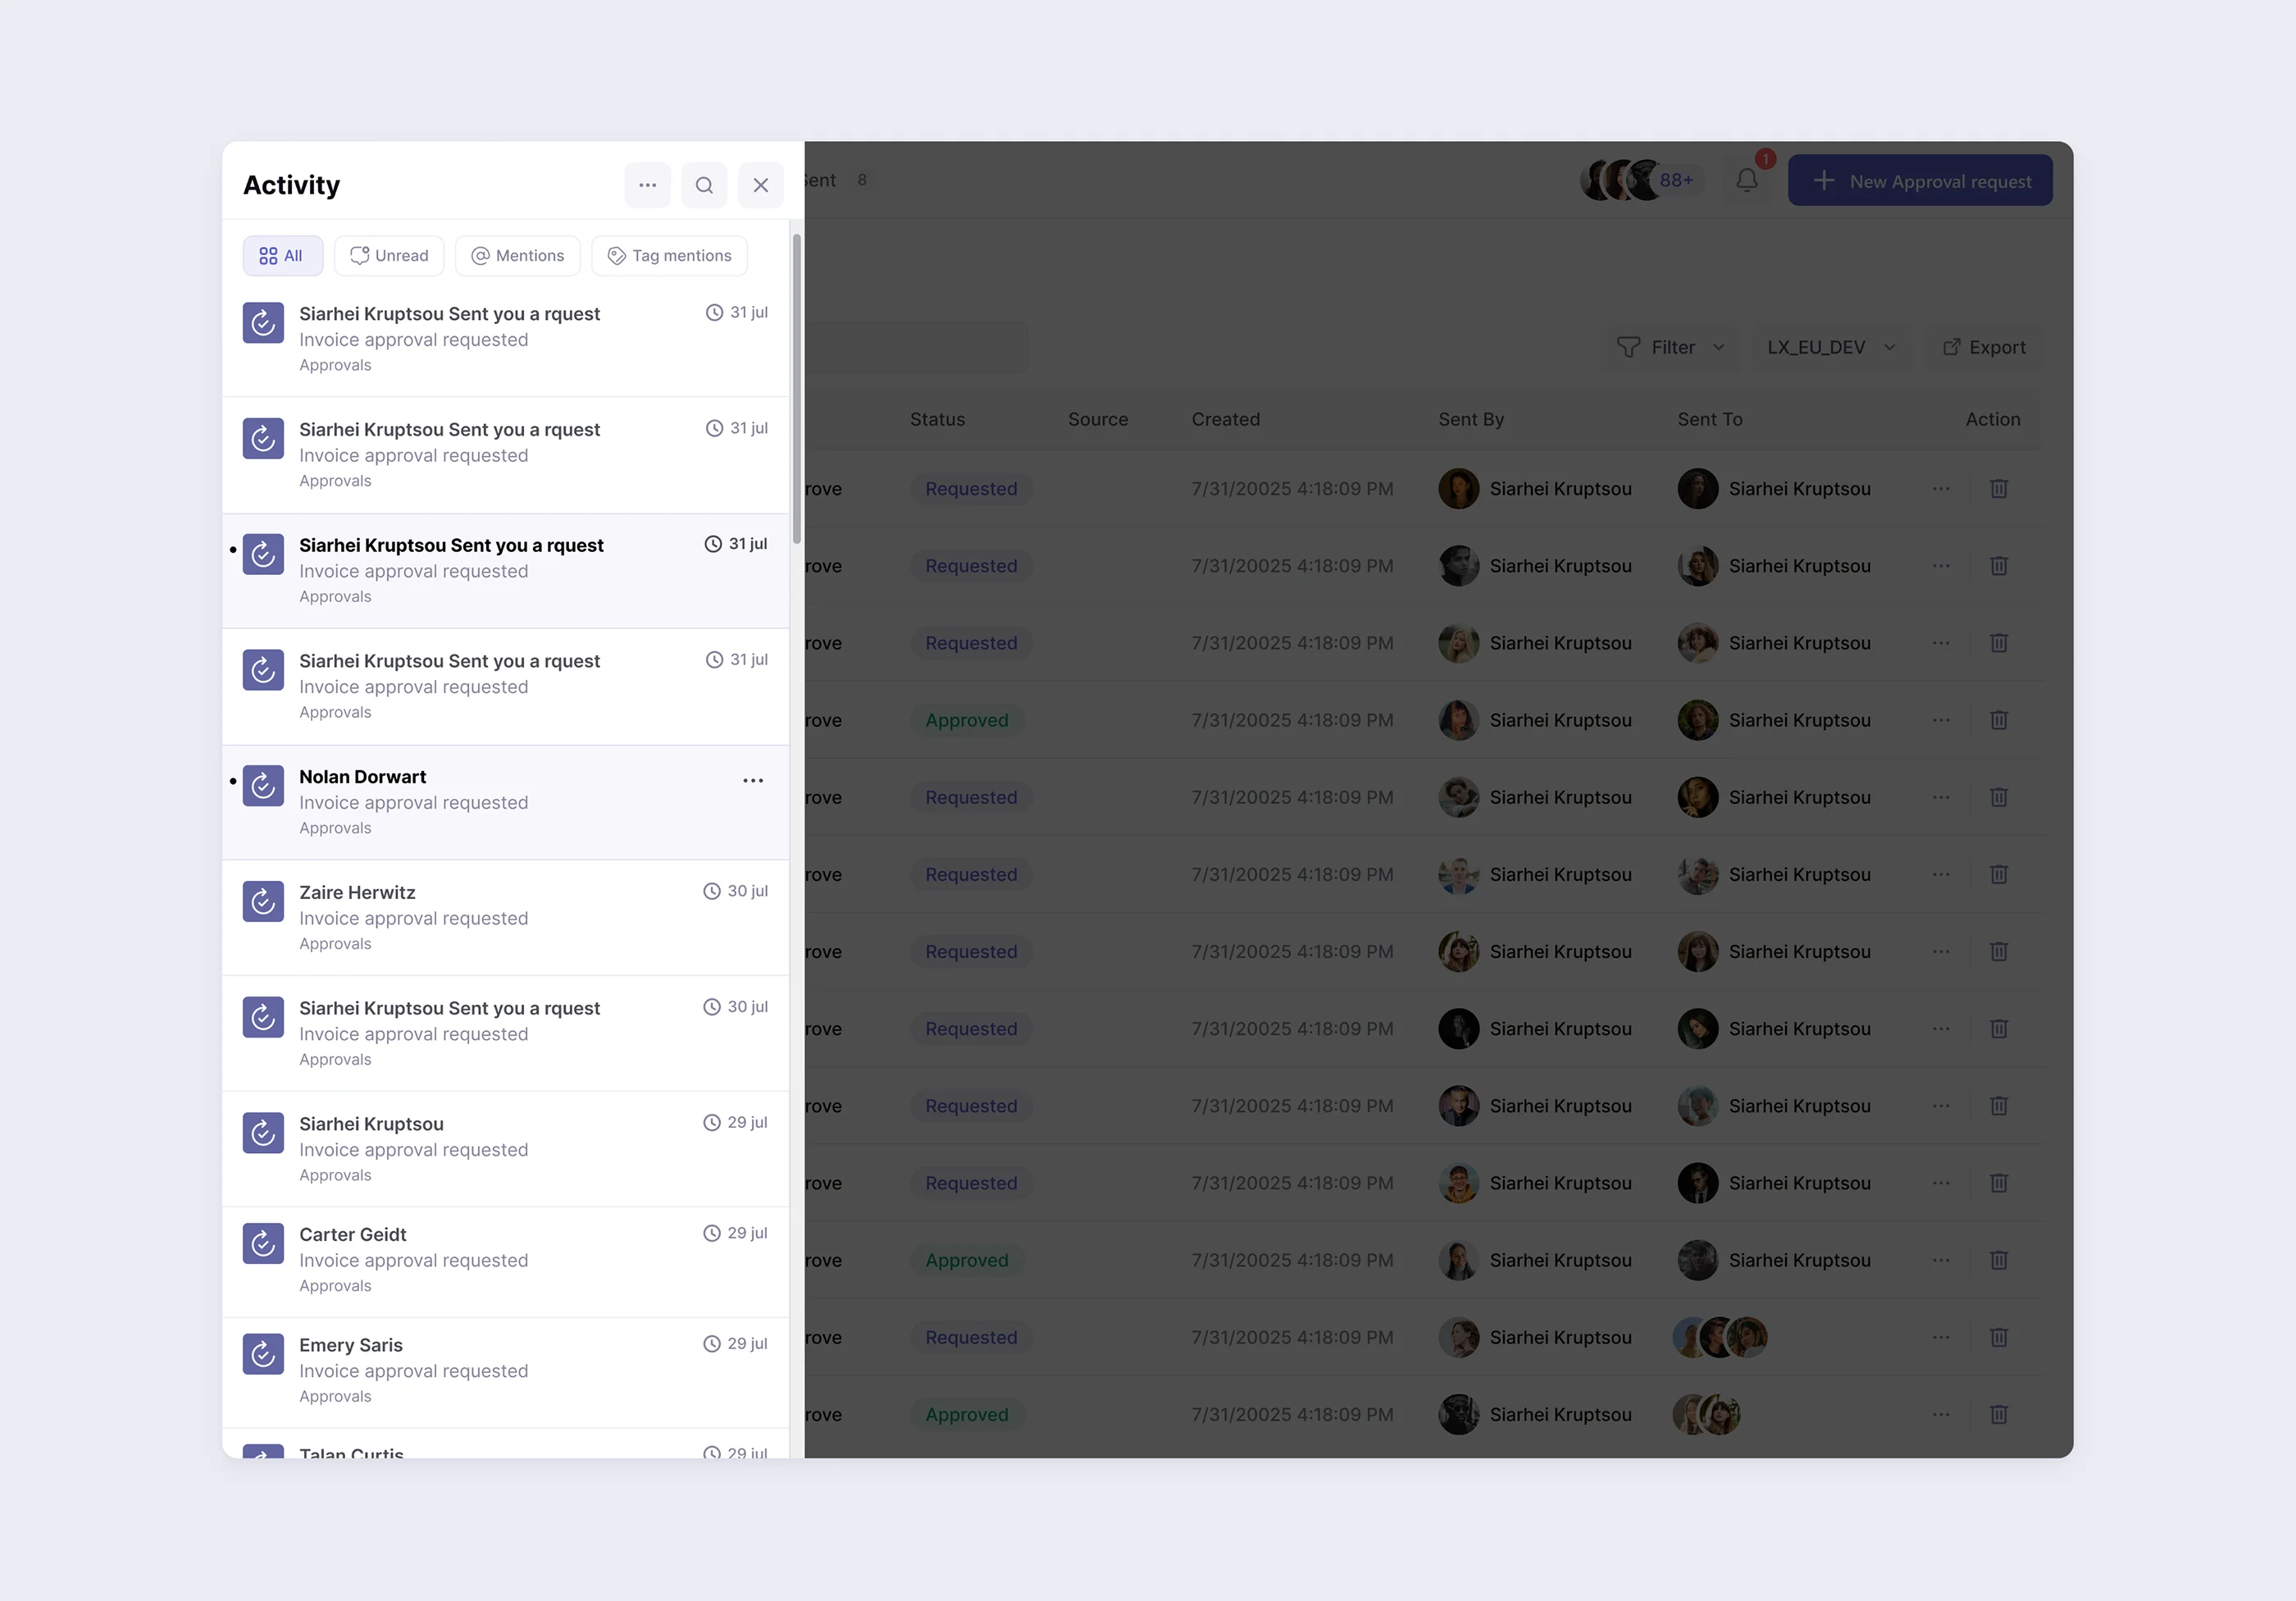Image resolution: width=2296 pixels, height=1601 pixels.
Task: Open the Emery Saris notification
Action: click(505, 1372)
